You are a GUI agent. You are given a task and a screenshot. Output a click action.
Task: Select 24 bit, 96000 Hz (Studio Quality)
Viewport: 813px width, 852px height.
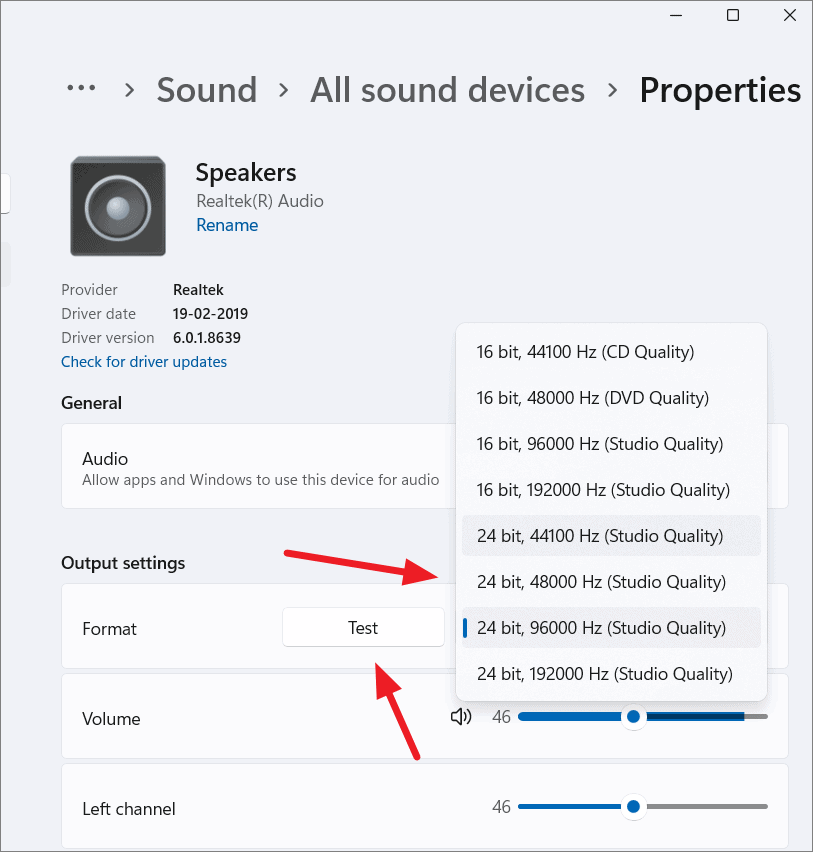tap(602, 628)
